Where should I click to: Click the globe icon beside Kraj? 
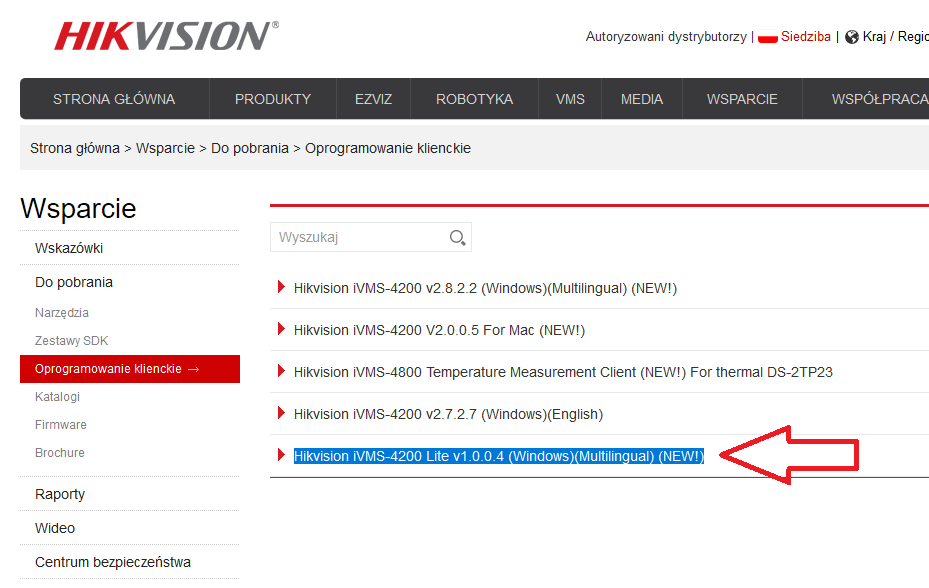pos(851,37)
